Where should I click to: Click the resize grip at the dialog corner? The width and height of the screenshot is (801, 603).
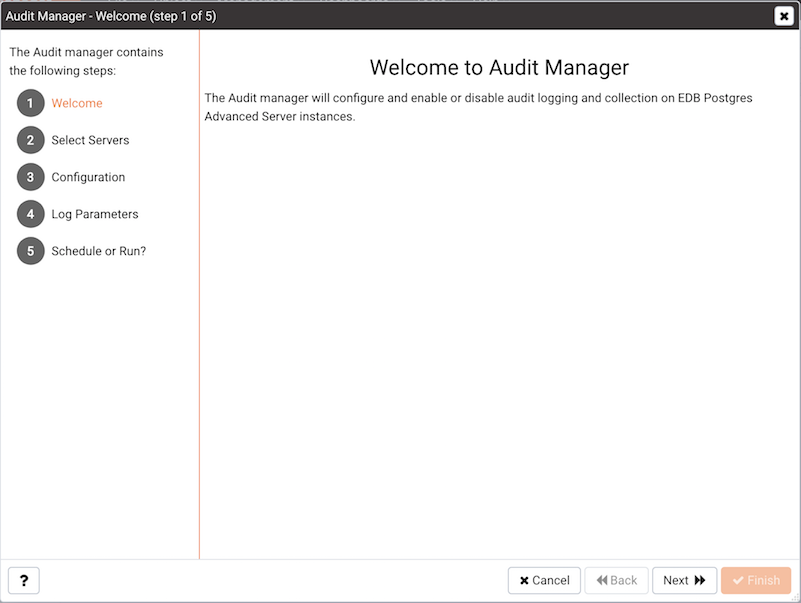(796, 597)
